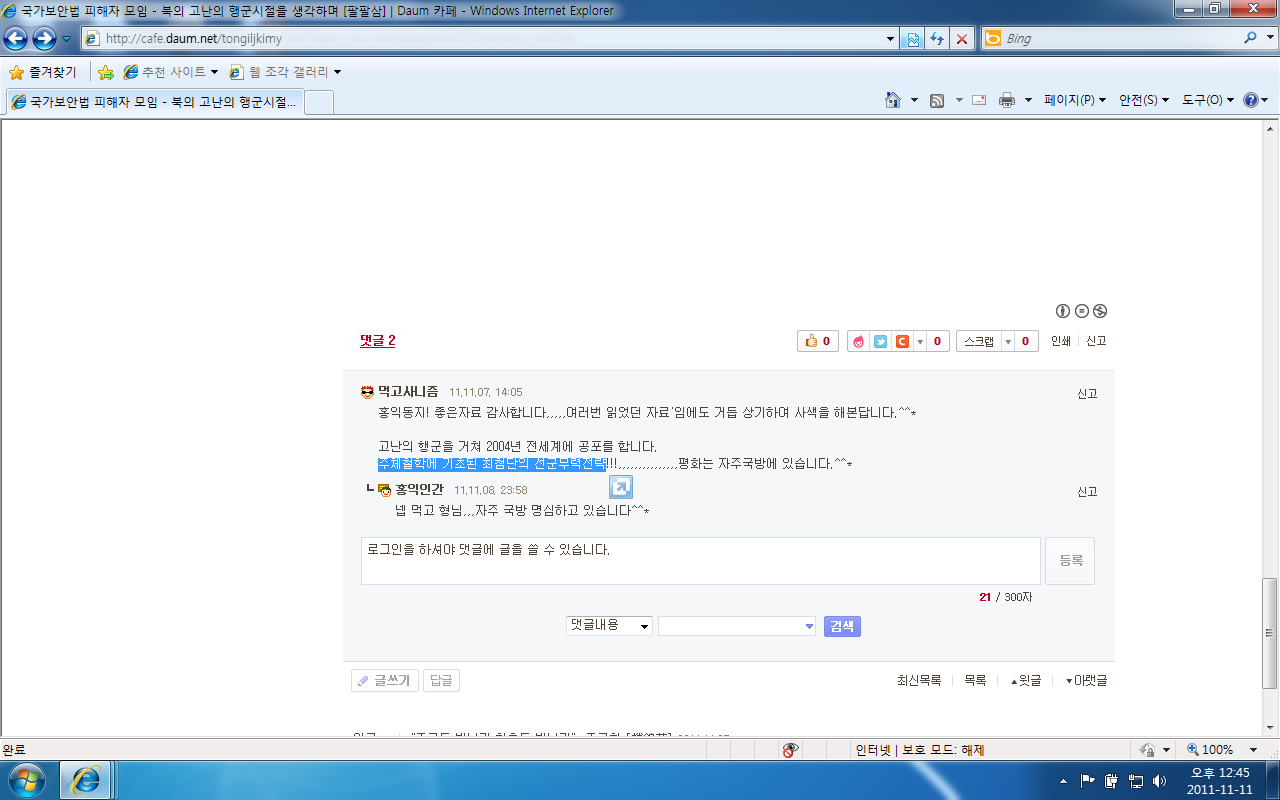Click the orange C share icon
The image size is (1280, 800).
(901, 342)
